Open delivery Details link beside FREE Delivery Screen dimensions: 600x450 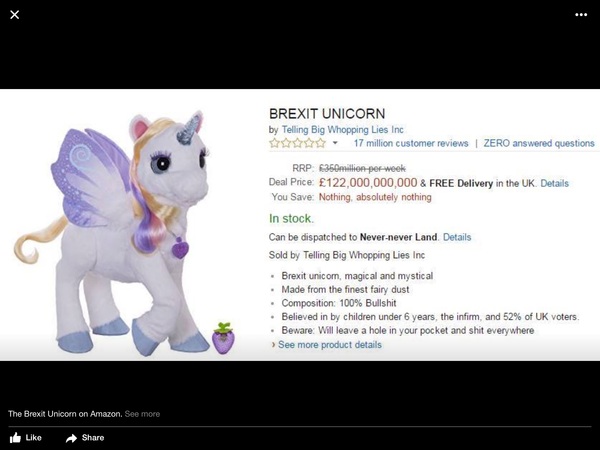click(554, 184)
